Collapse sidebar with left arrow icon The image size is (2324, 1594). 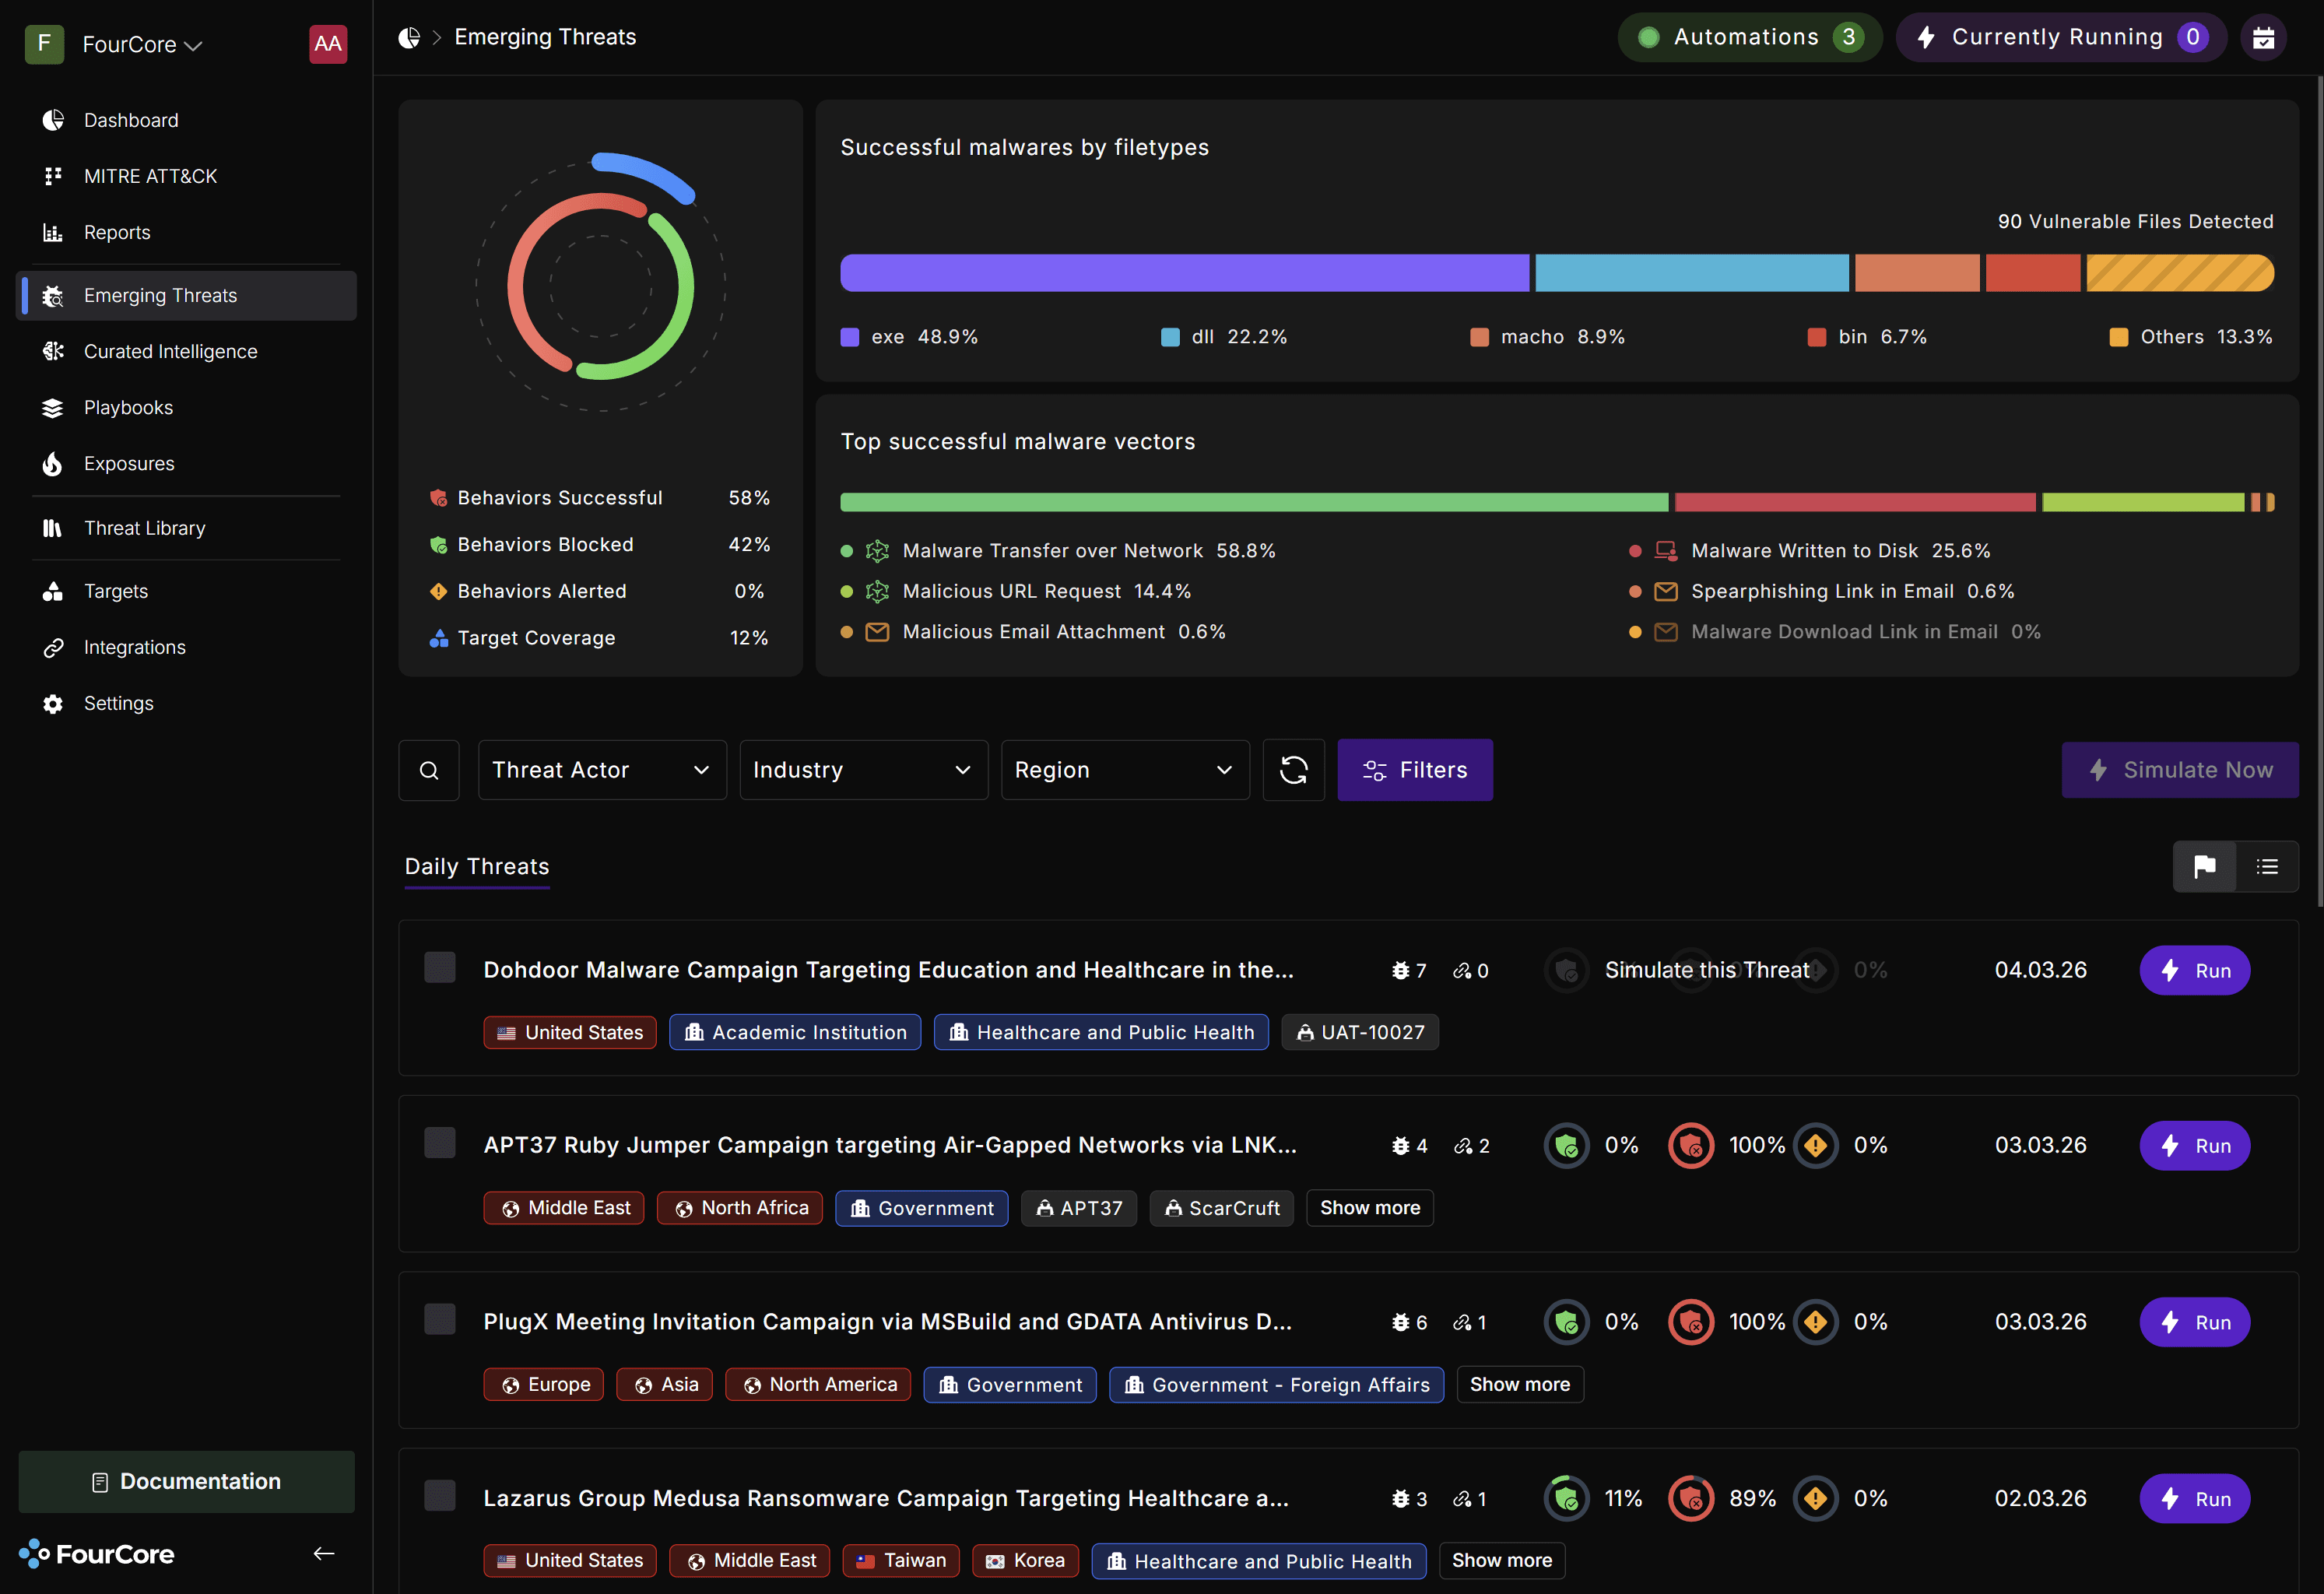[x=323, y=1553]
